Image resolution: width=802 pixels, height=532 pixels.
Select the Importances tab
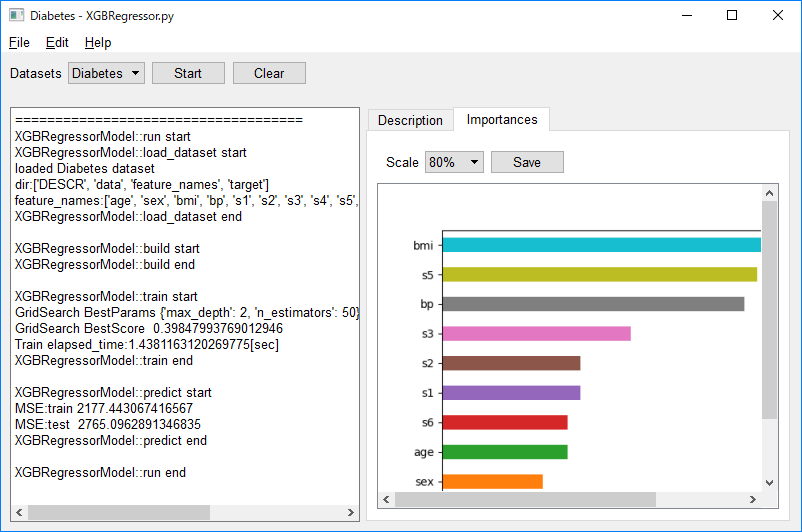point(502,119)
